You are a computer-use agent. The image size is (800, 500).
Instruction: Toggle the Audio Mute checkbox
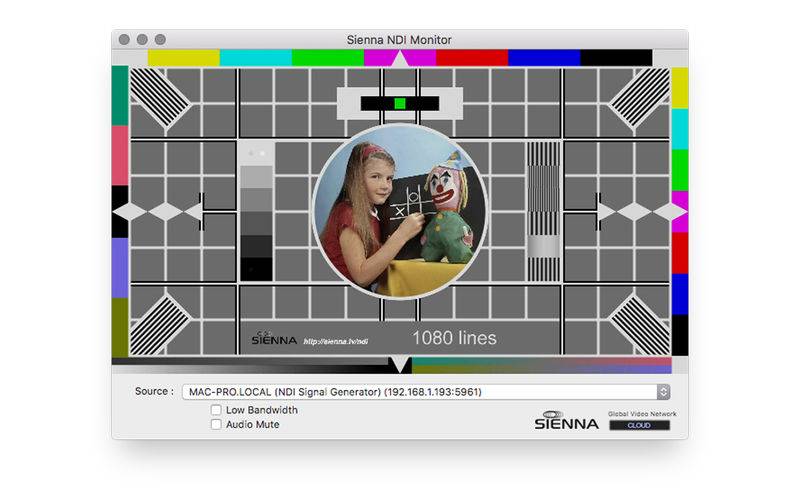[216, 424]
